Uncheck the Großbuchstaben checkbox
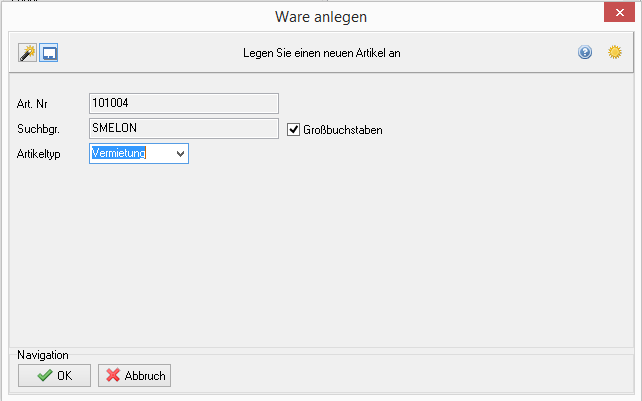 click(x=293, y=129)
